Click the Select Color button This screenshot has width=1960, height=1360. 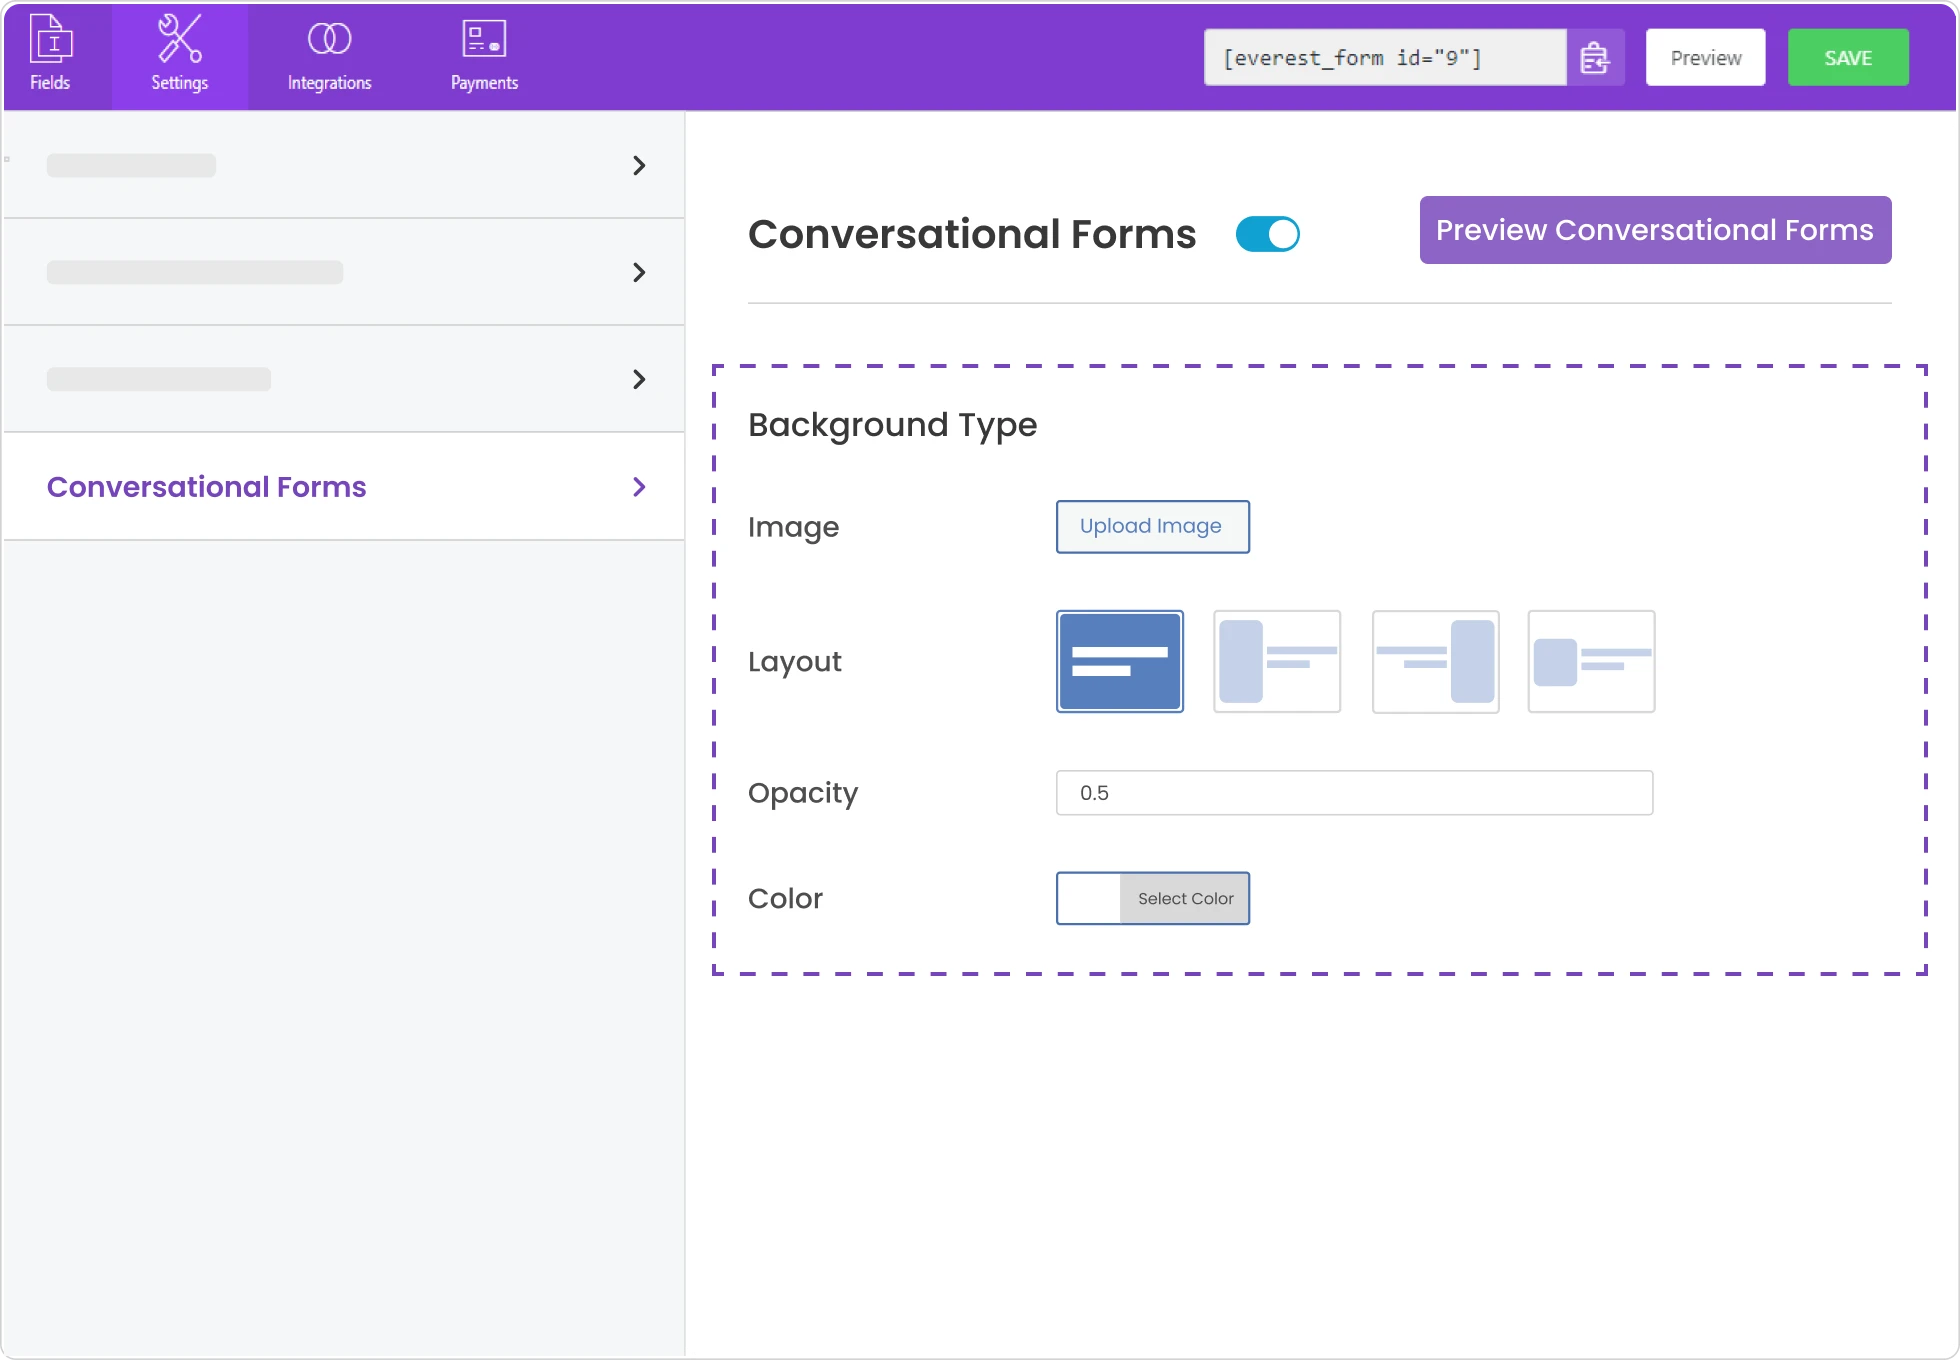pos(1185,898)
